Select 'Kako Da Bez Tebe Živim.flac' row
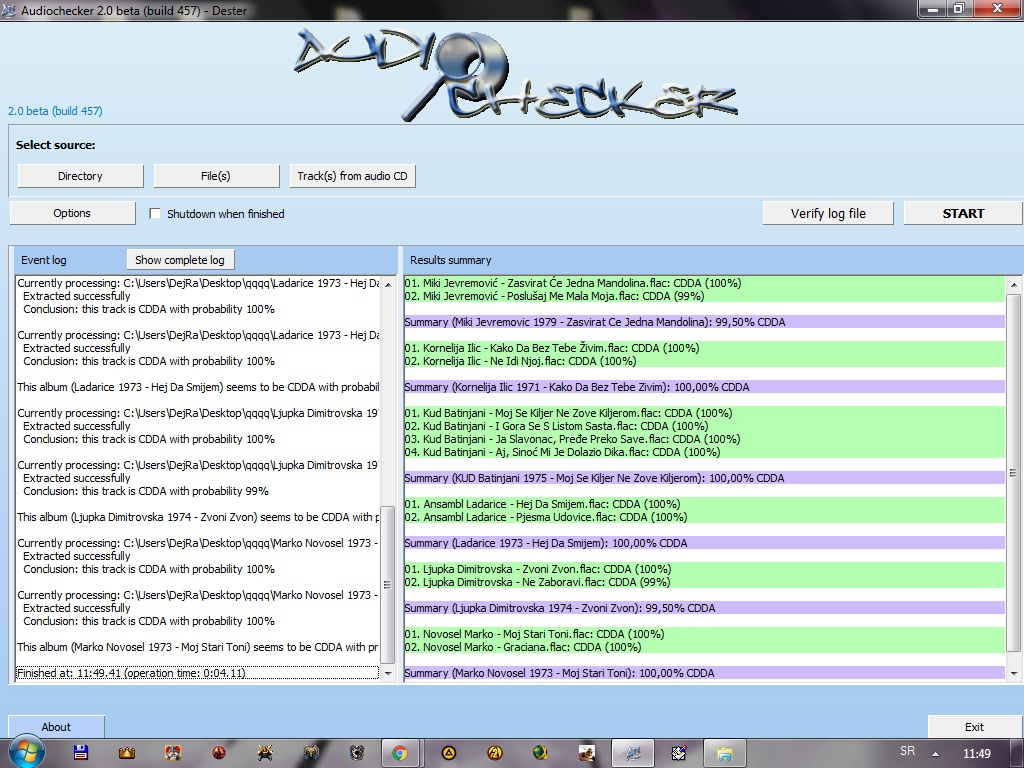The width and height of the screenshot is (1024, 768). 704,348
